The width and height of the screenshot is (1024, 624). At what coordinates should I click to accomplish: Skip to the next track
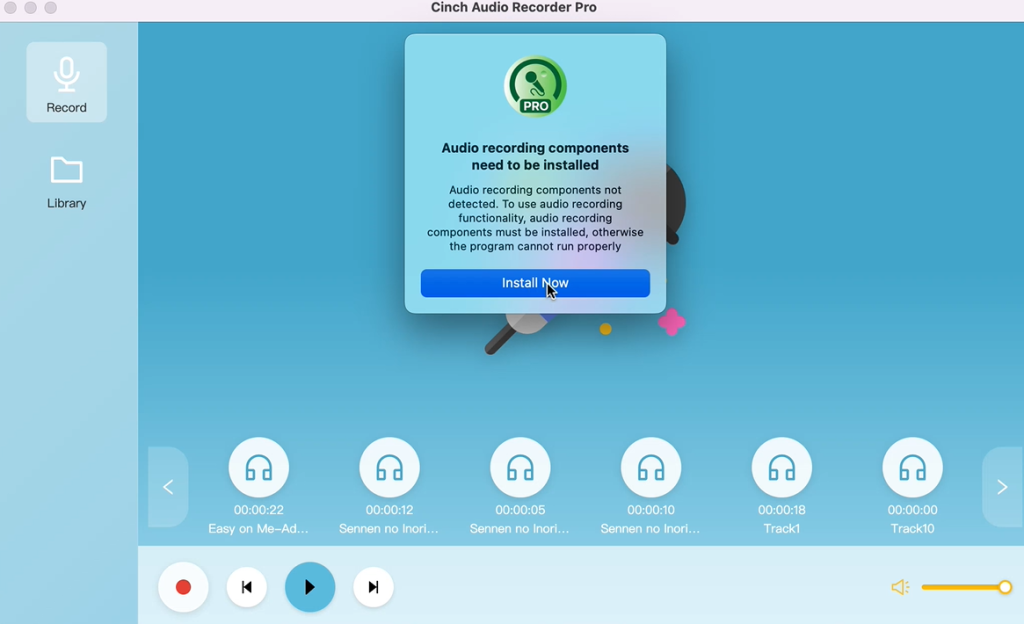(x=373, y=587)
